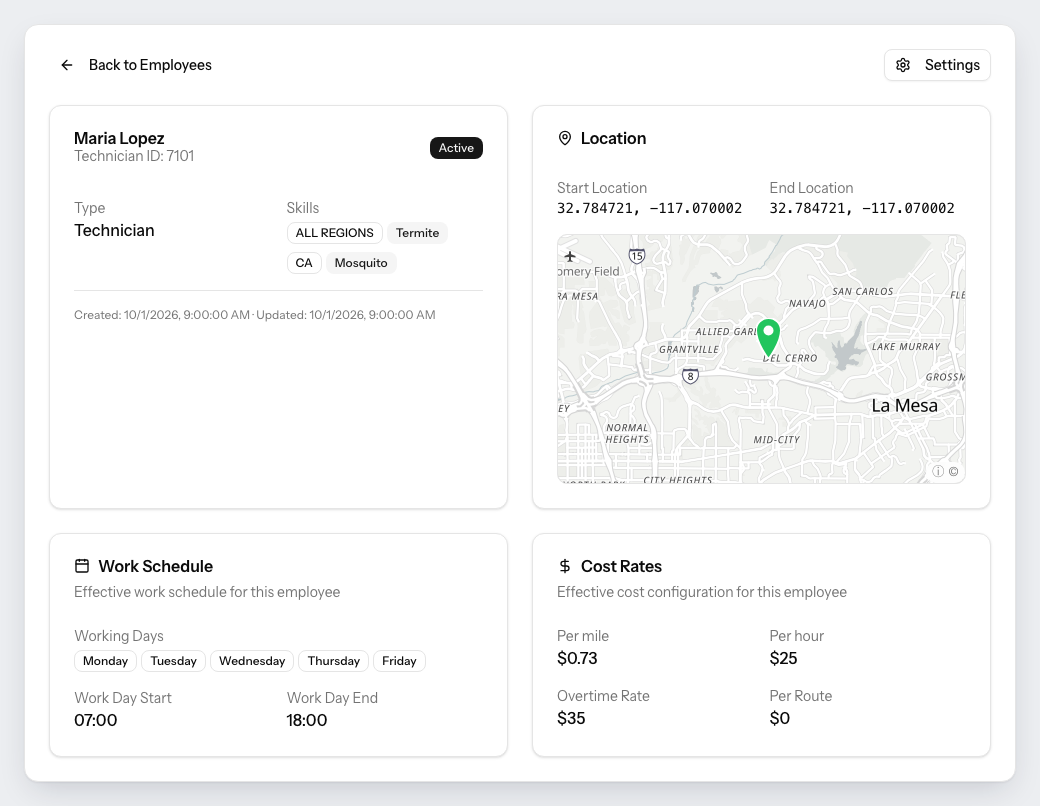Click the Start Location coordinates value
Viewport: 1040px width, 806px height.
point(649,208)
